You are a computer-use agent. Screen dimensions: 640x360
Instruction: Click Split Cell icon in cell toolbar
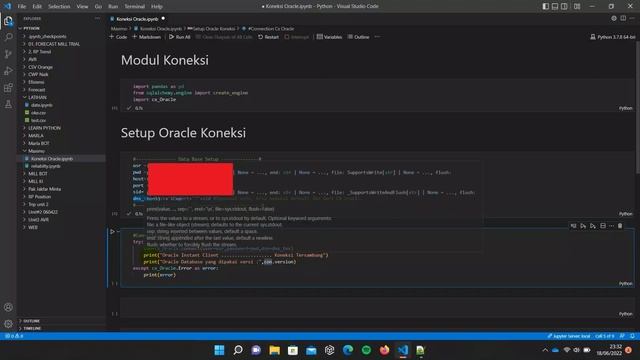(603, 226)
